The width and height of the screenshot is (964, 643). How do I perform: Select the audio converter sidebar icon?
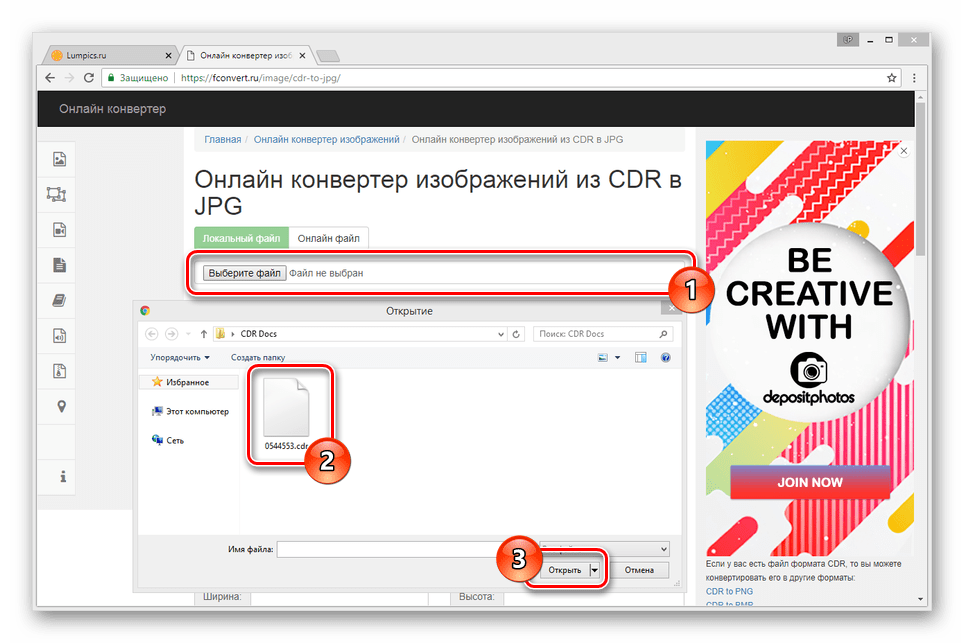coord(59,336)
